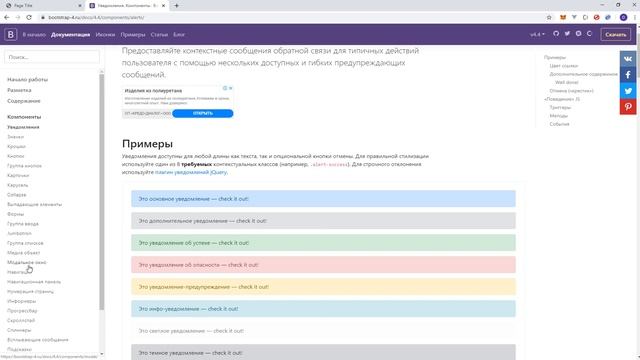
Task: Go back with browser back arrow
Action: point(7,17)
